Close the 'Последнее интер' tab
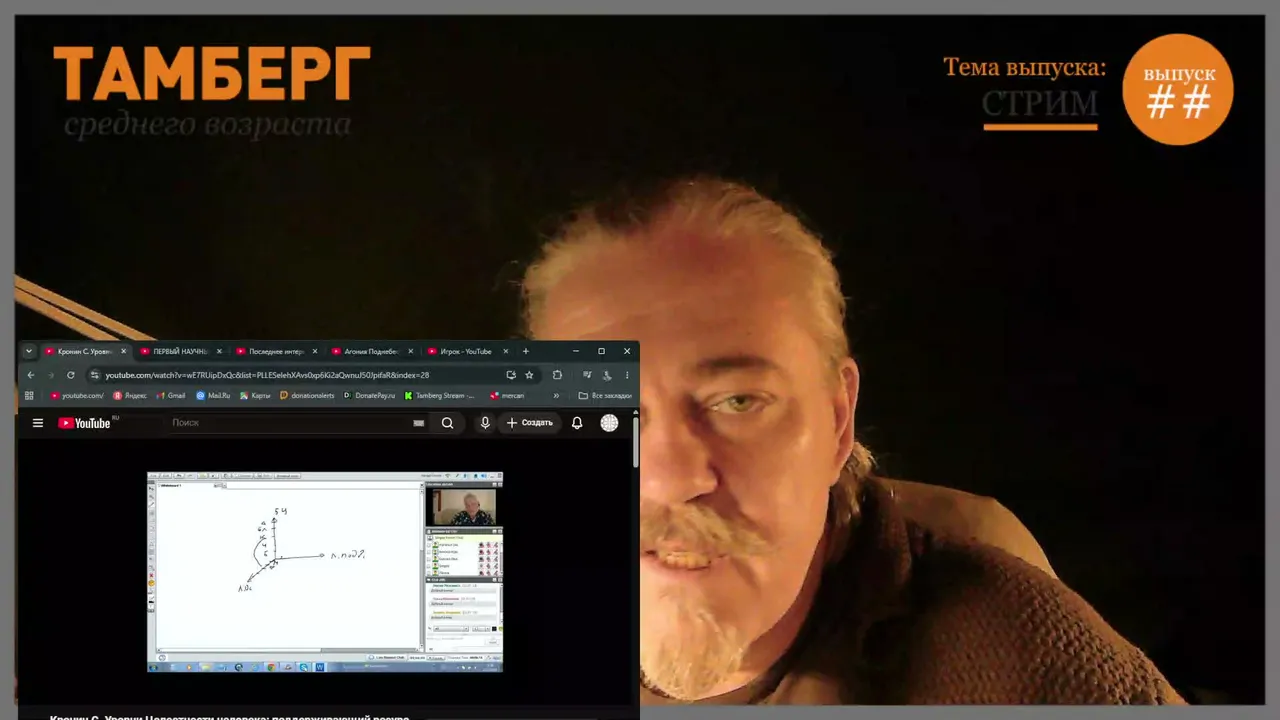The image size is (1280, 720). pyautogui.click(x=315, y=351)
